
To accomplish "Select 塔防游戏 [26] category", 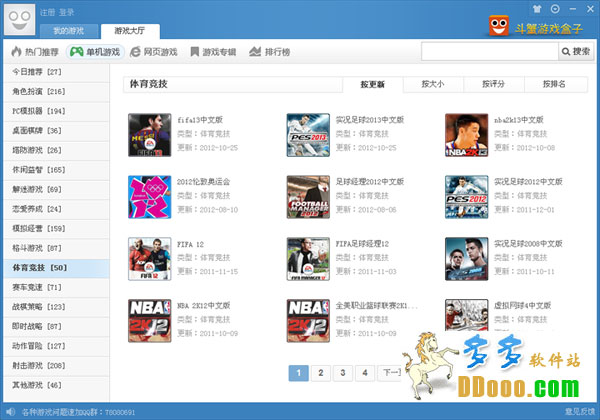I will click(x=56, y=150).
